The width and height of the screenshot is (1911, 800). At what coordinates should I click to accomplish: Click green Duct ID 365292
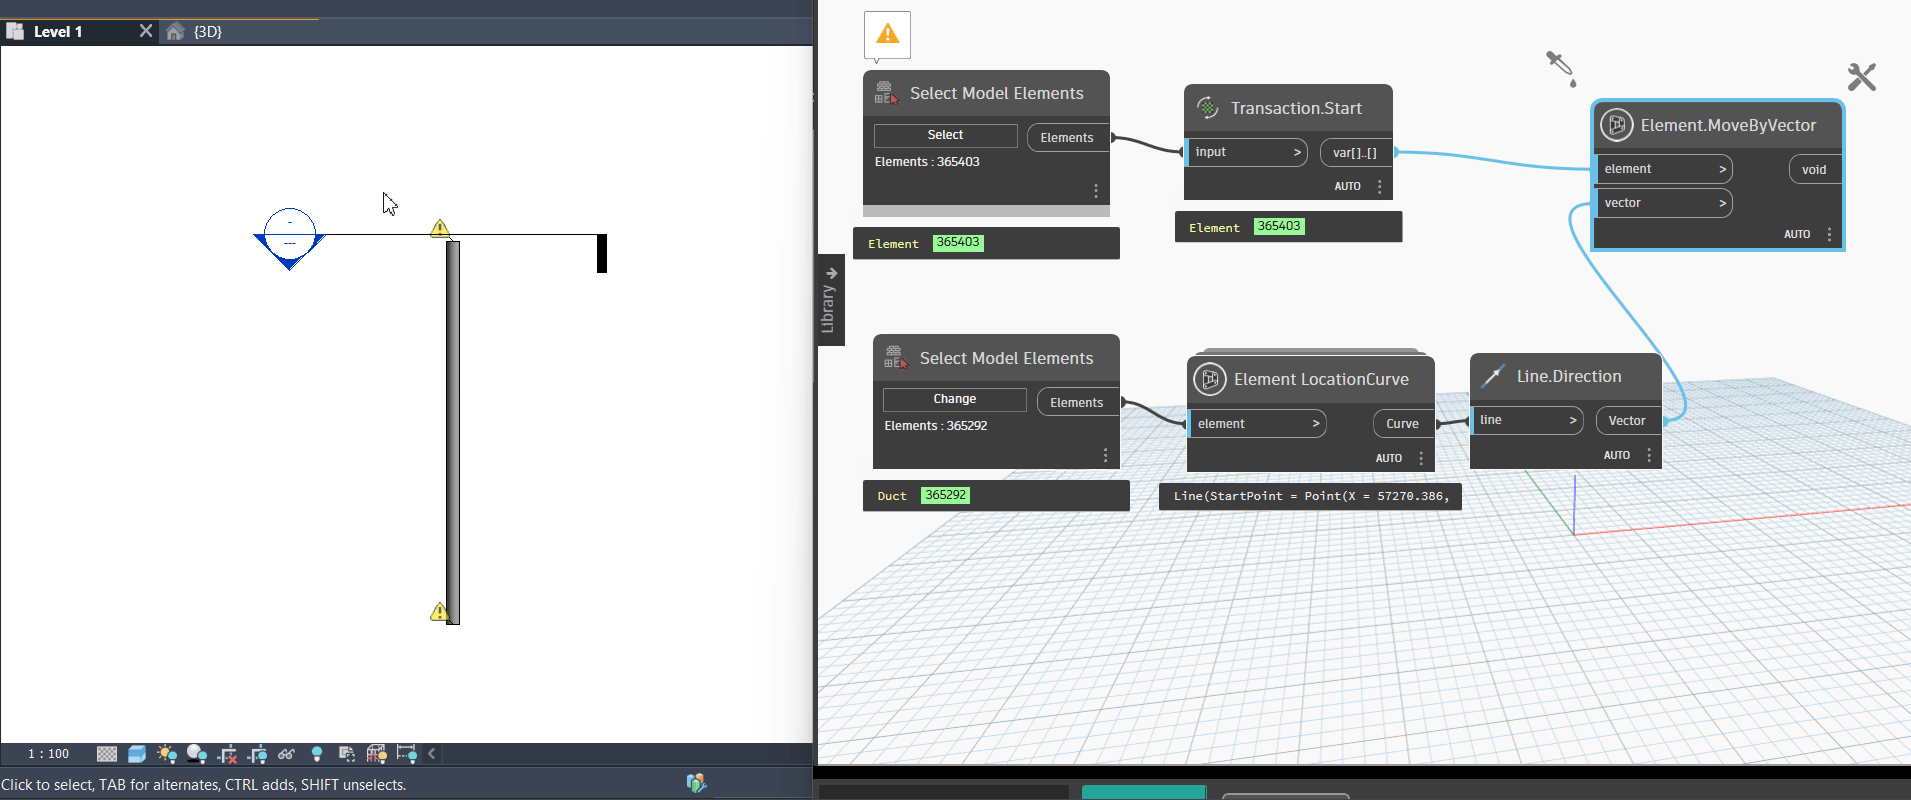point(945,495)
